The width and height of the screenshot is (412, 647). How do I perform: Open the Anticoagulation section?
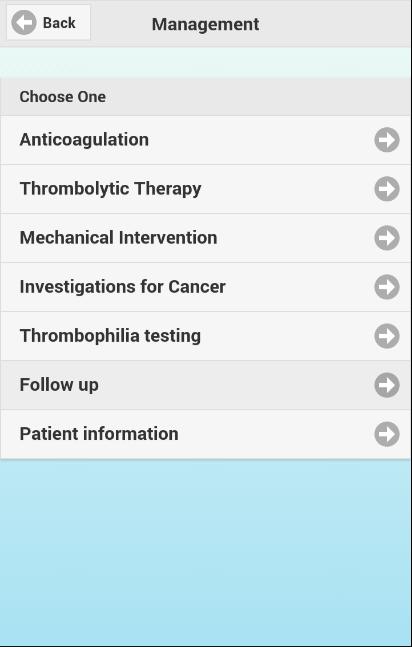coord(206,140)
